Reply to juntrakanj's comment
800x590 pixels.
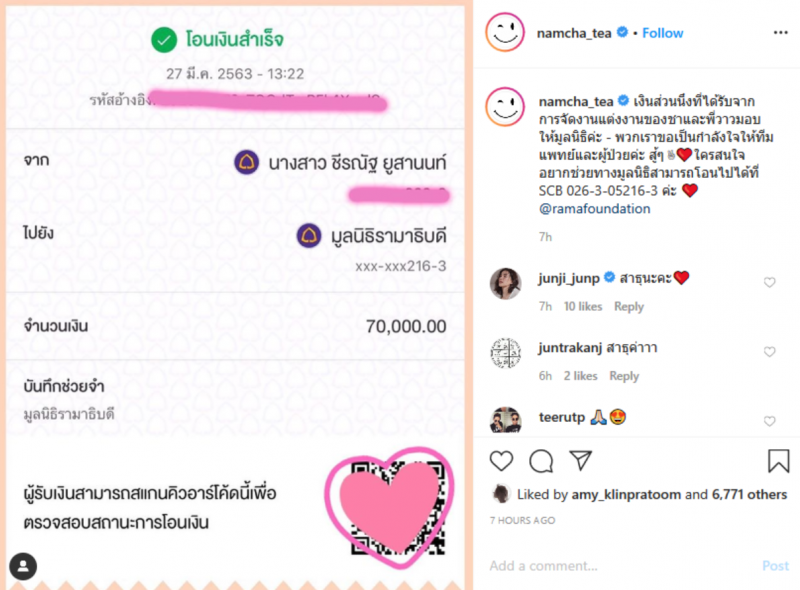coord(624,376)
